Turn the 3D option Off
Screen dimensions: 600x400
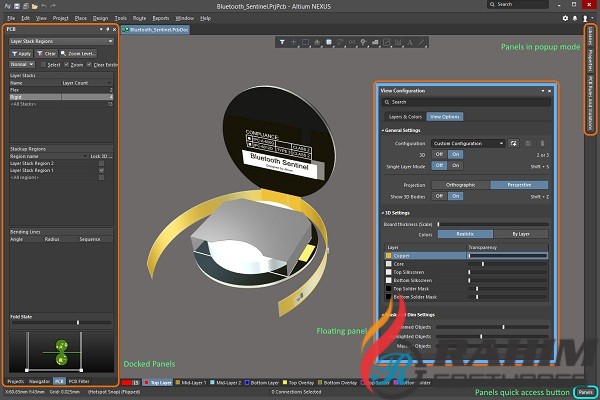coord(439,154)
